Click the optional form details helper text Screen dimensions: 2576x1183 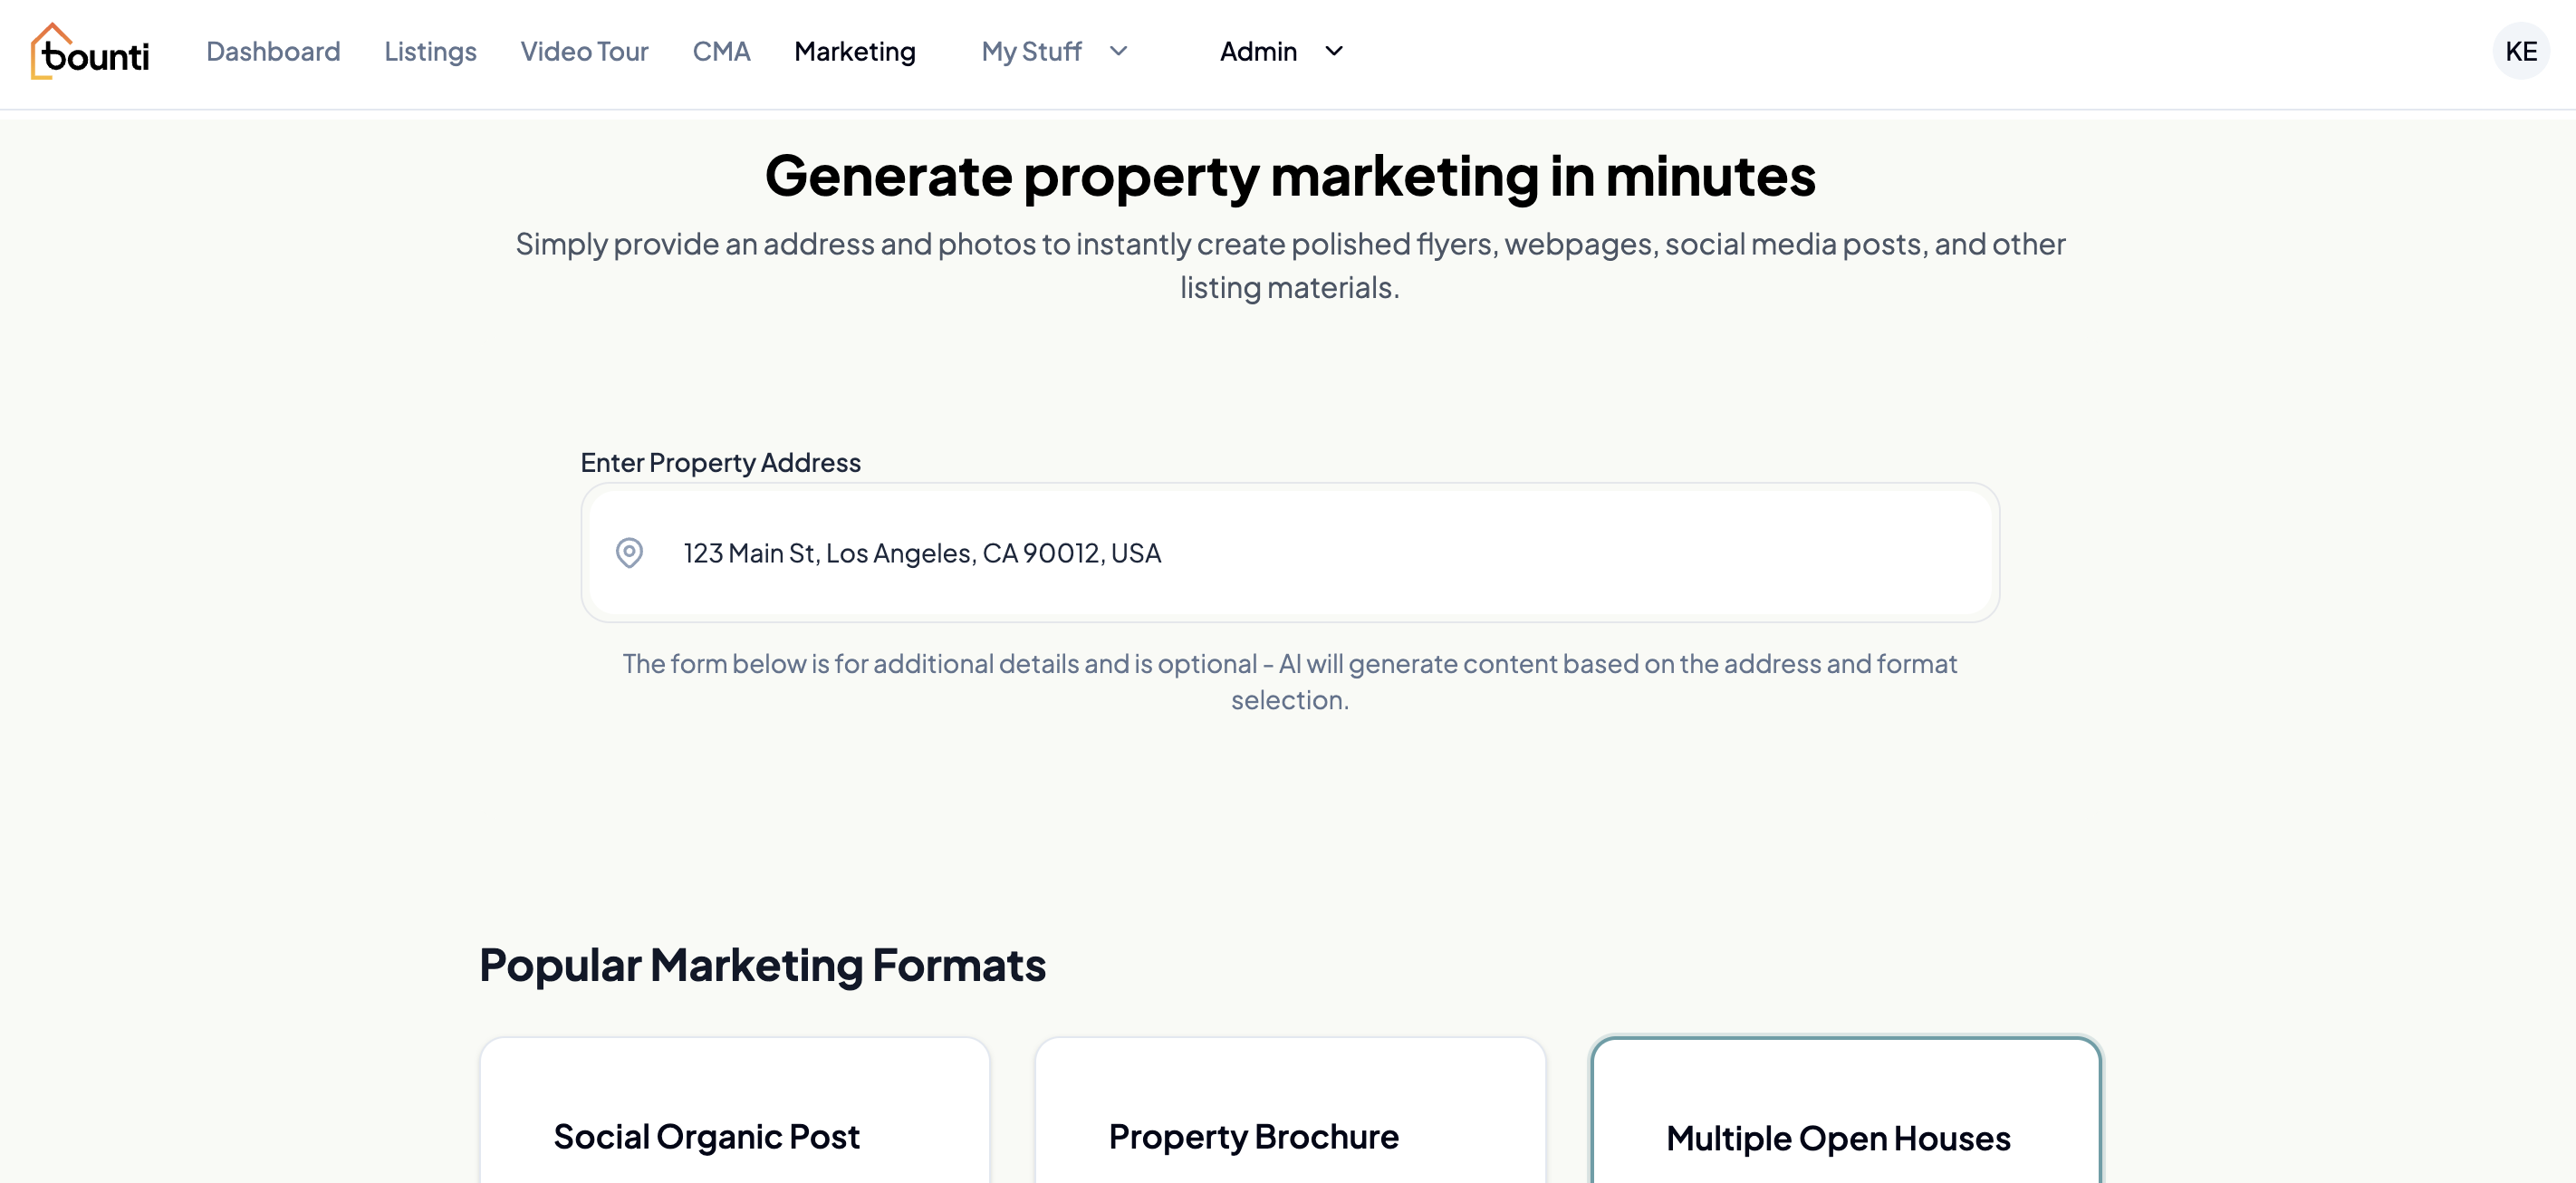(x=1290, y=681)
